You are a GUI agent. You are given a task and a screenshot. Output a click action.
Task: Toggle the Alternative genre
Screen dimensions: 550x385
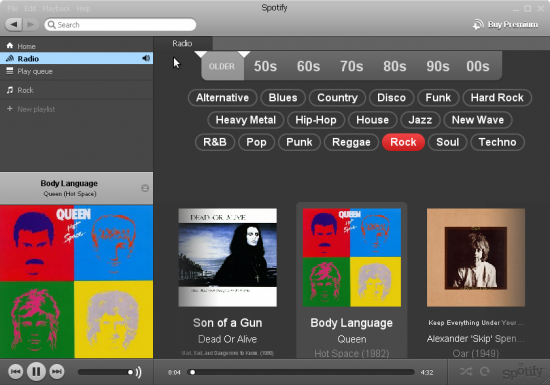(x=222, y=97)
